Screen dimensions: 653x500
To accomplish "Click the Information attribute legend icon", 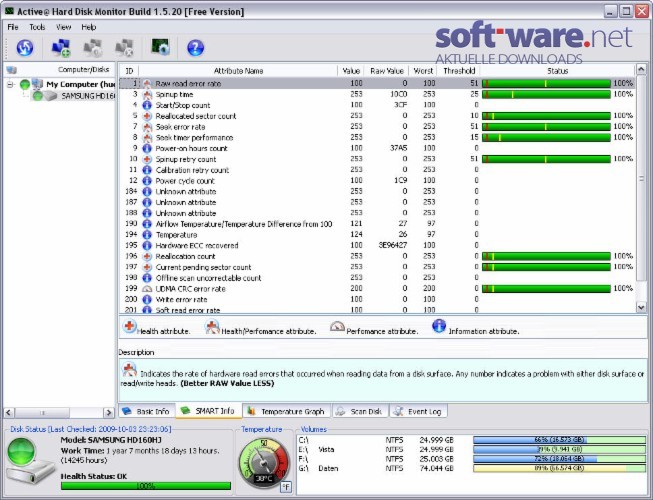I will [x=439, y=326].
